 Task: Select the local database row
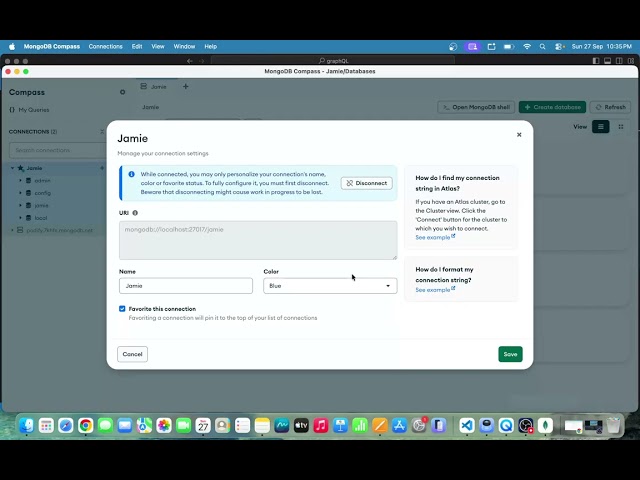[57, 218]
